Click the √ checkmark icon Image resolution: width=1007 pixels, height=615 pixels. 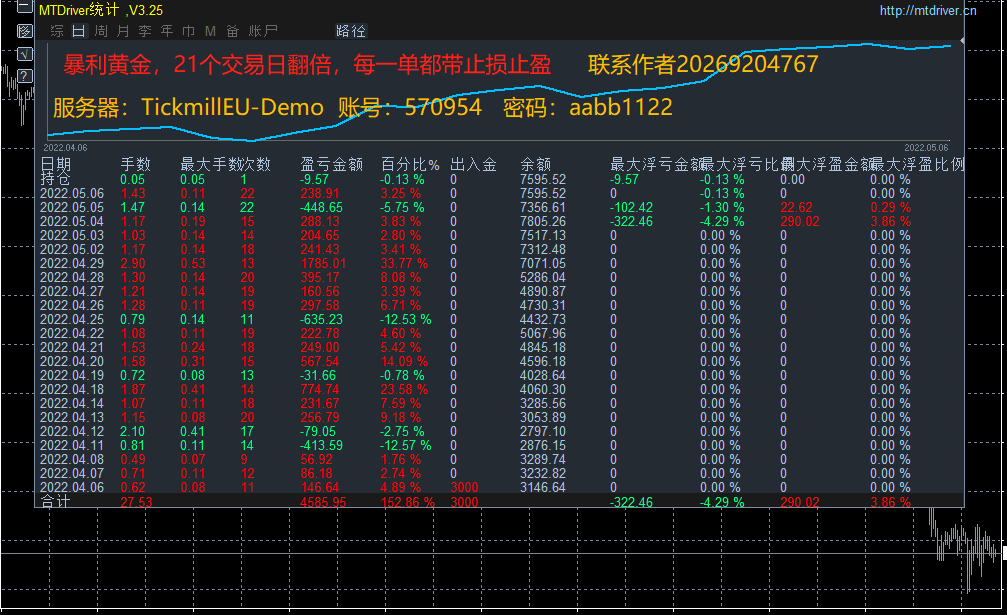coord(24,53)
